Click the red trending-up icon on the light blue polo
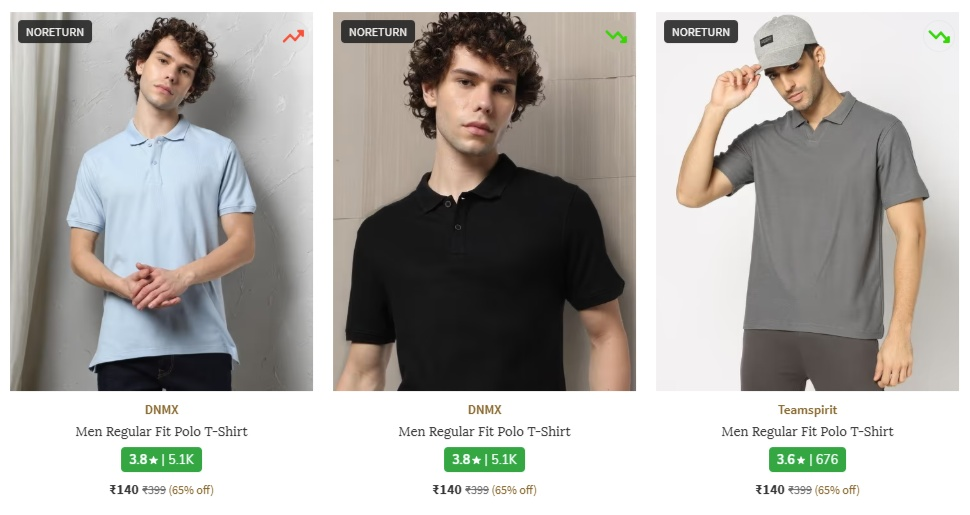This screenshot has height=515, width=970. click(293, 37)
